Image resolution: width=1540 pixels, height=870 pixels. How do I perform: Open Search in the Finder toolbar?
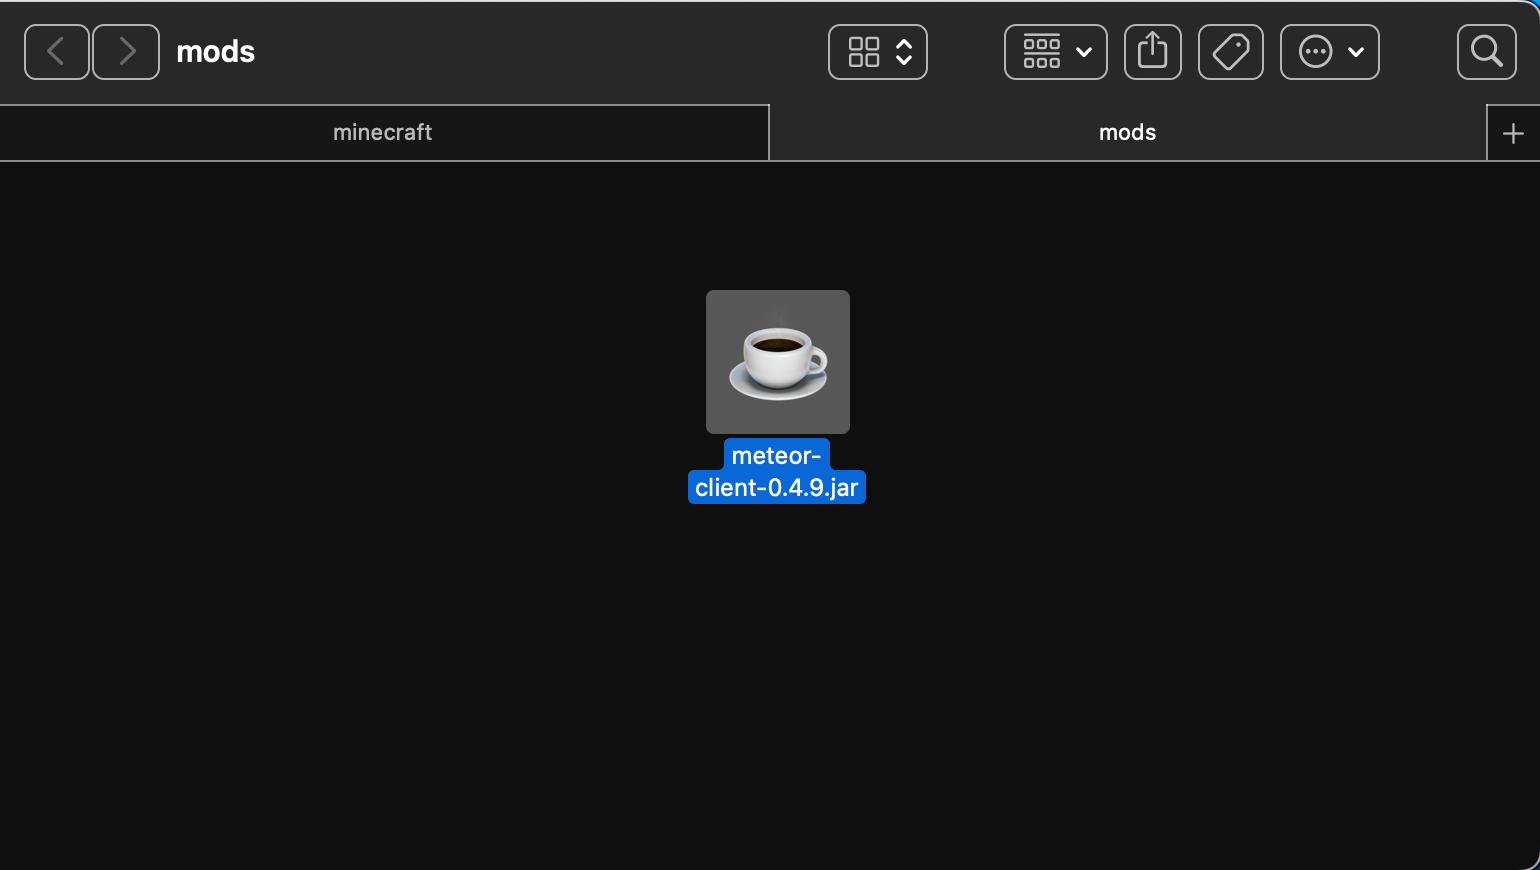point(1485,51)
